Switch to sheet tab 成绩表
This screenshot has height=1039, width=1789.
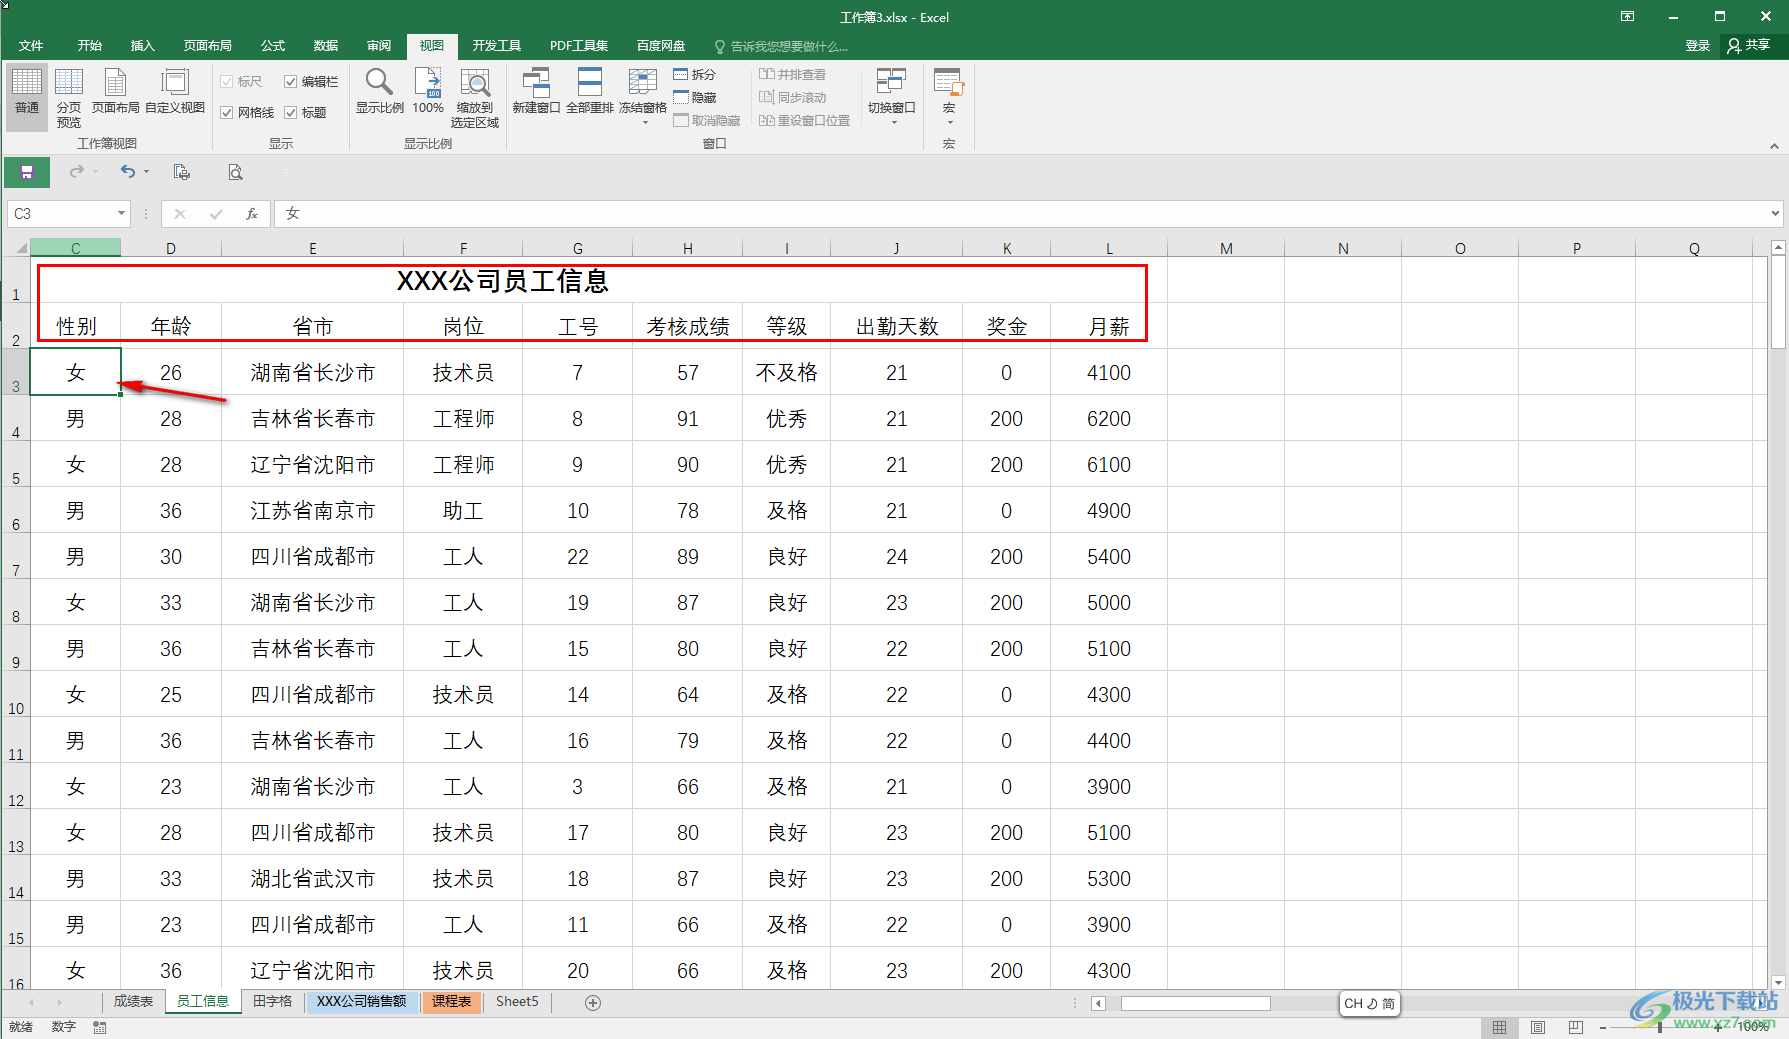(133, 1002)
